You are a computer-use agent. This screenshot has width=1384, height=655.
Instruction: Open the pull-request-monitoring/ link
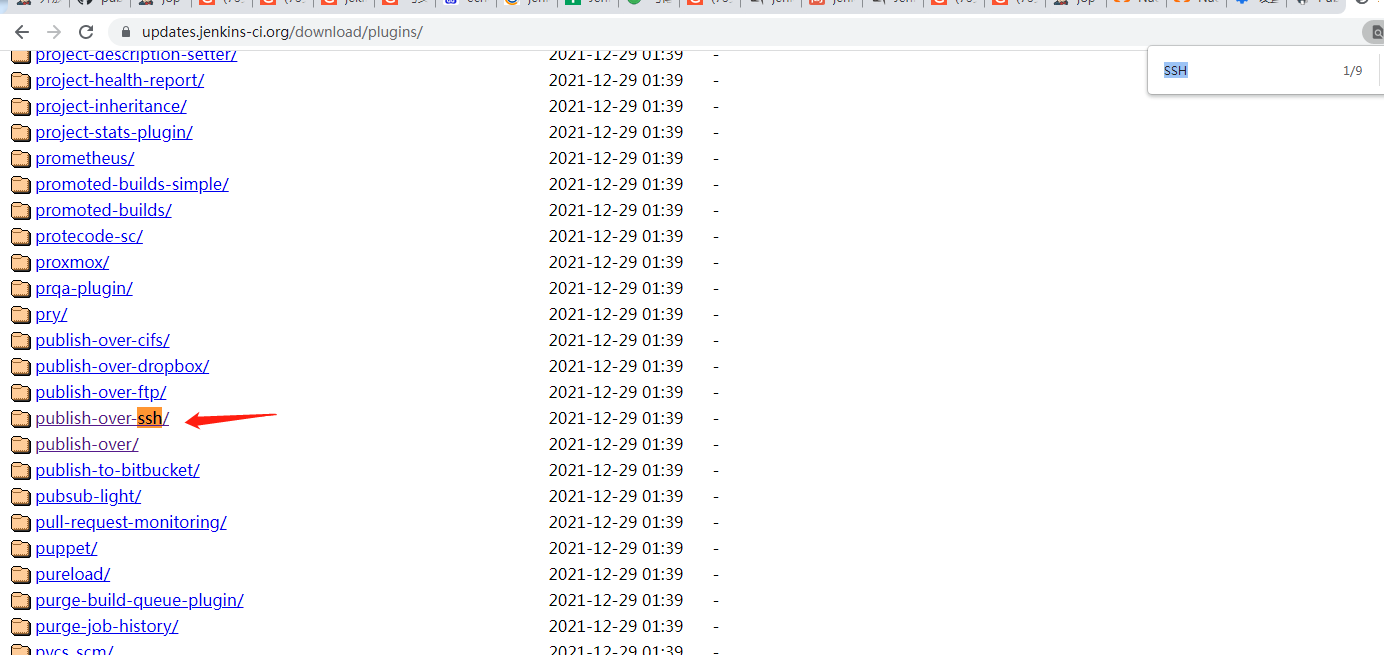click(x=131, y=522)
